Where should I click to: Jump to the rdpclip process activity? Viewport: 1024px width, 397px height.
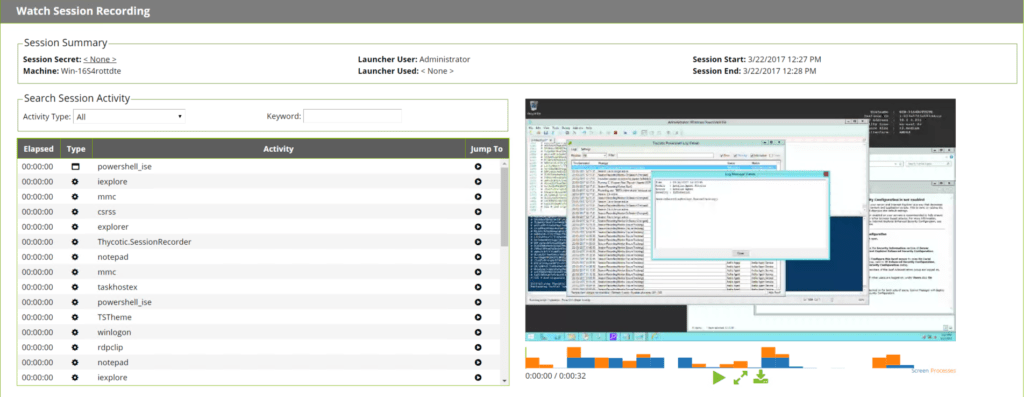pos(478,347)
